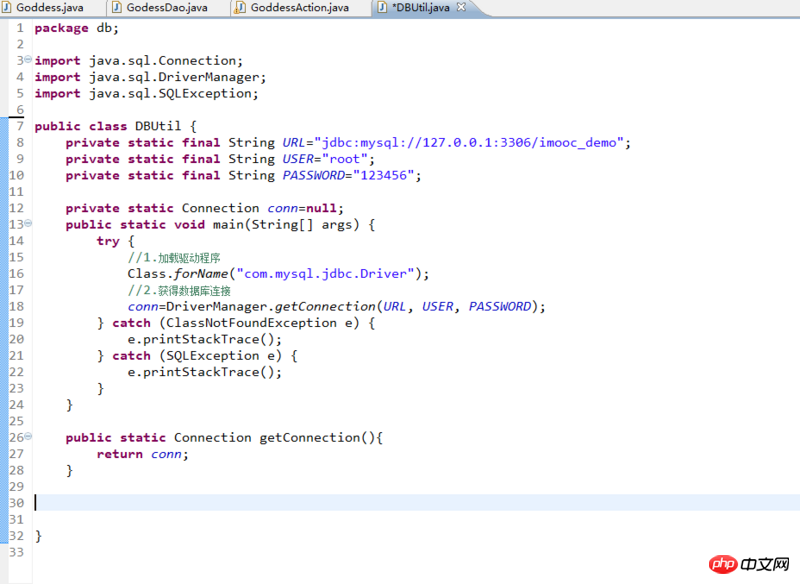This screenshot has width=800, height=584.
Task: Select the DBUtil.java tab label
Action: pos(422,8)
